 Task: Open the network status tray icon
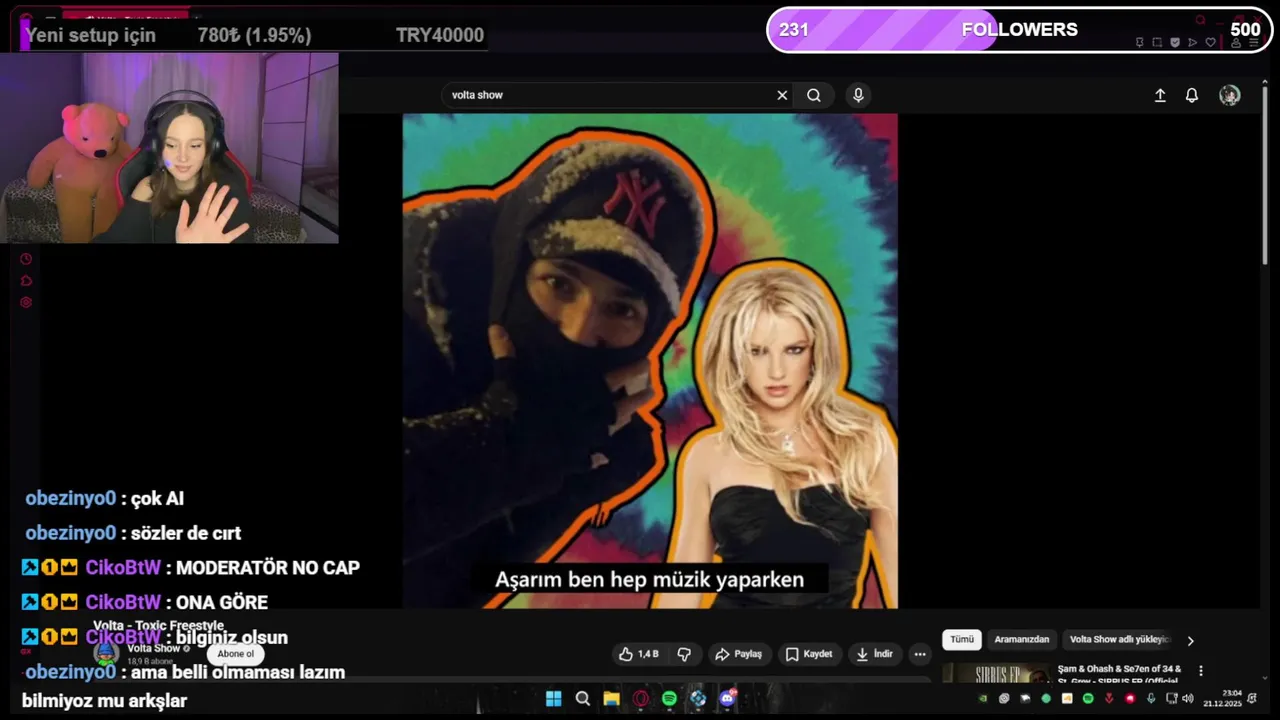tap(1171, 698)
